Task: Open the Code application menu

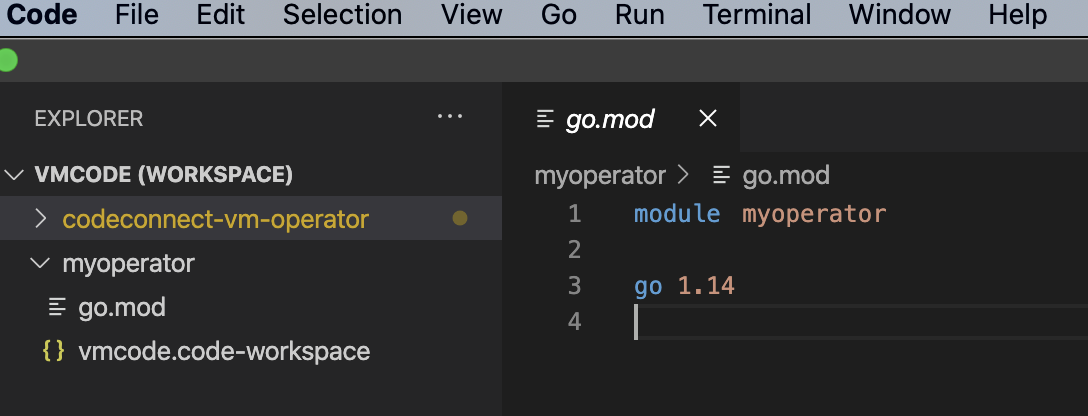Action: [42, 15]
